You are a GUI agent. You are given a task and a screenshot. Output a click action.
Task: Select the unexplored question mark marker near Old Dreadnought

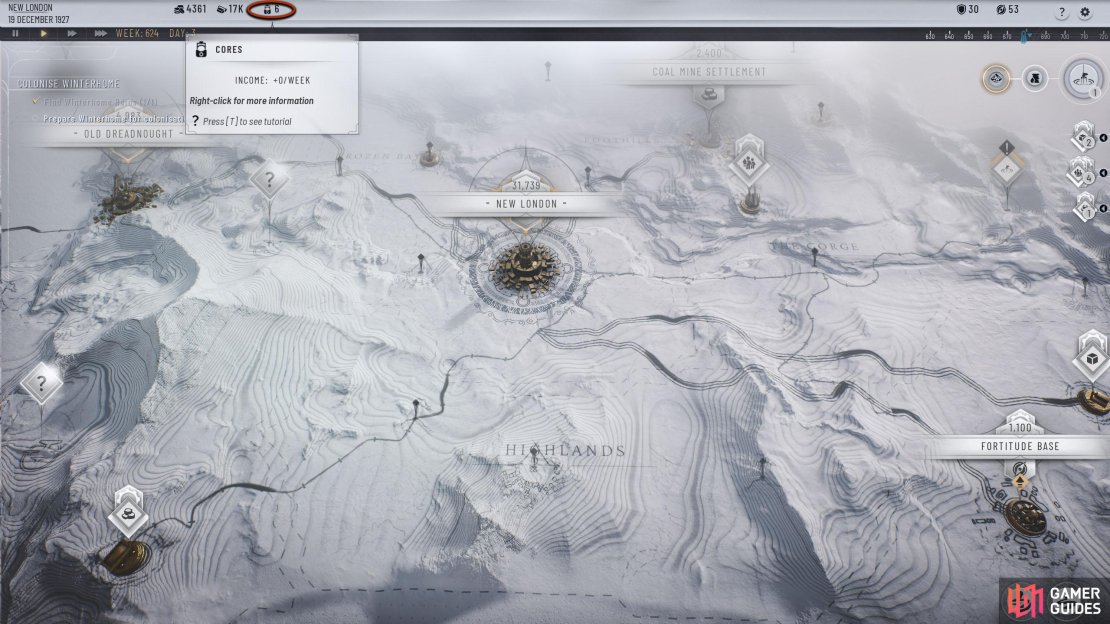[x=269, y=179]
